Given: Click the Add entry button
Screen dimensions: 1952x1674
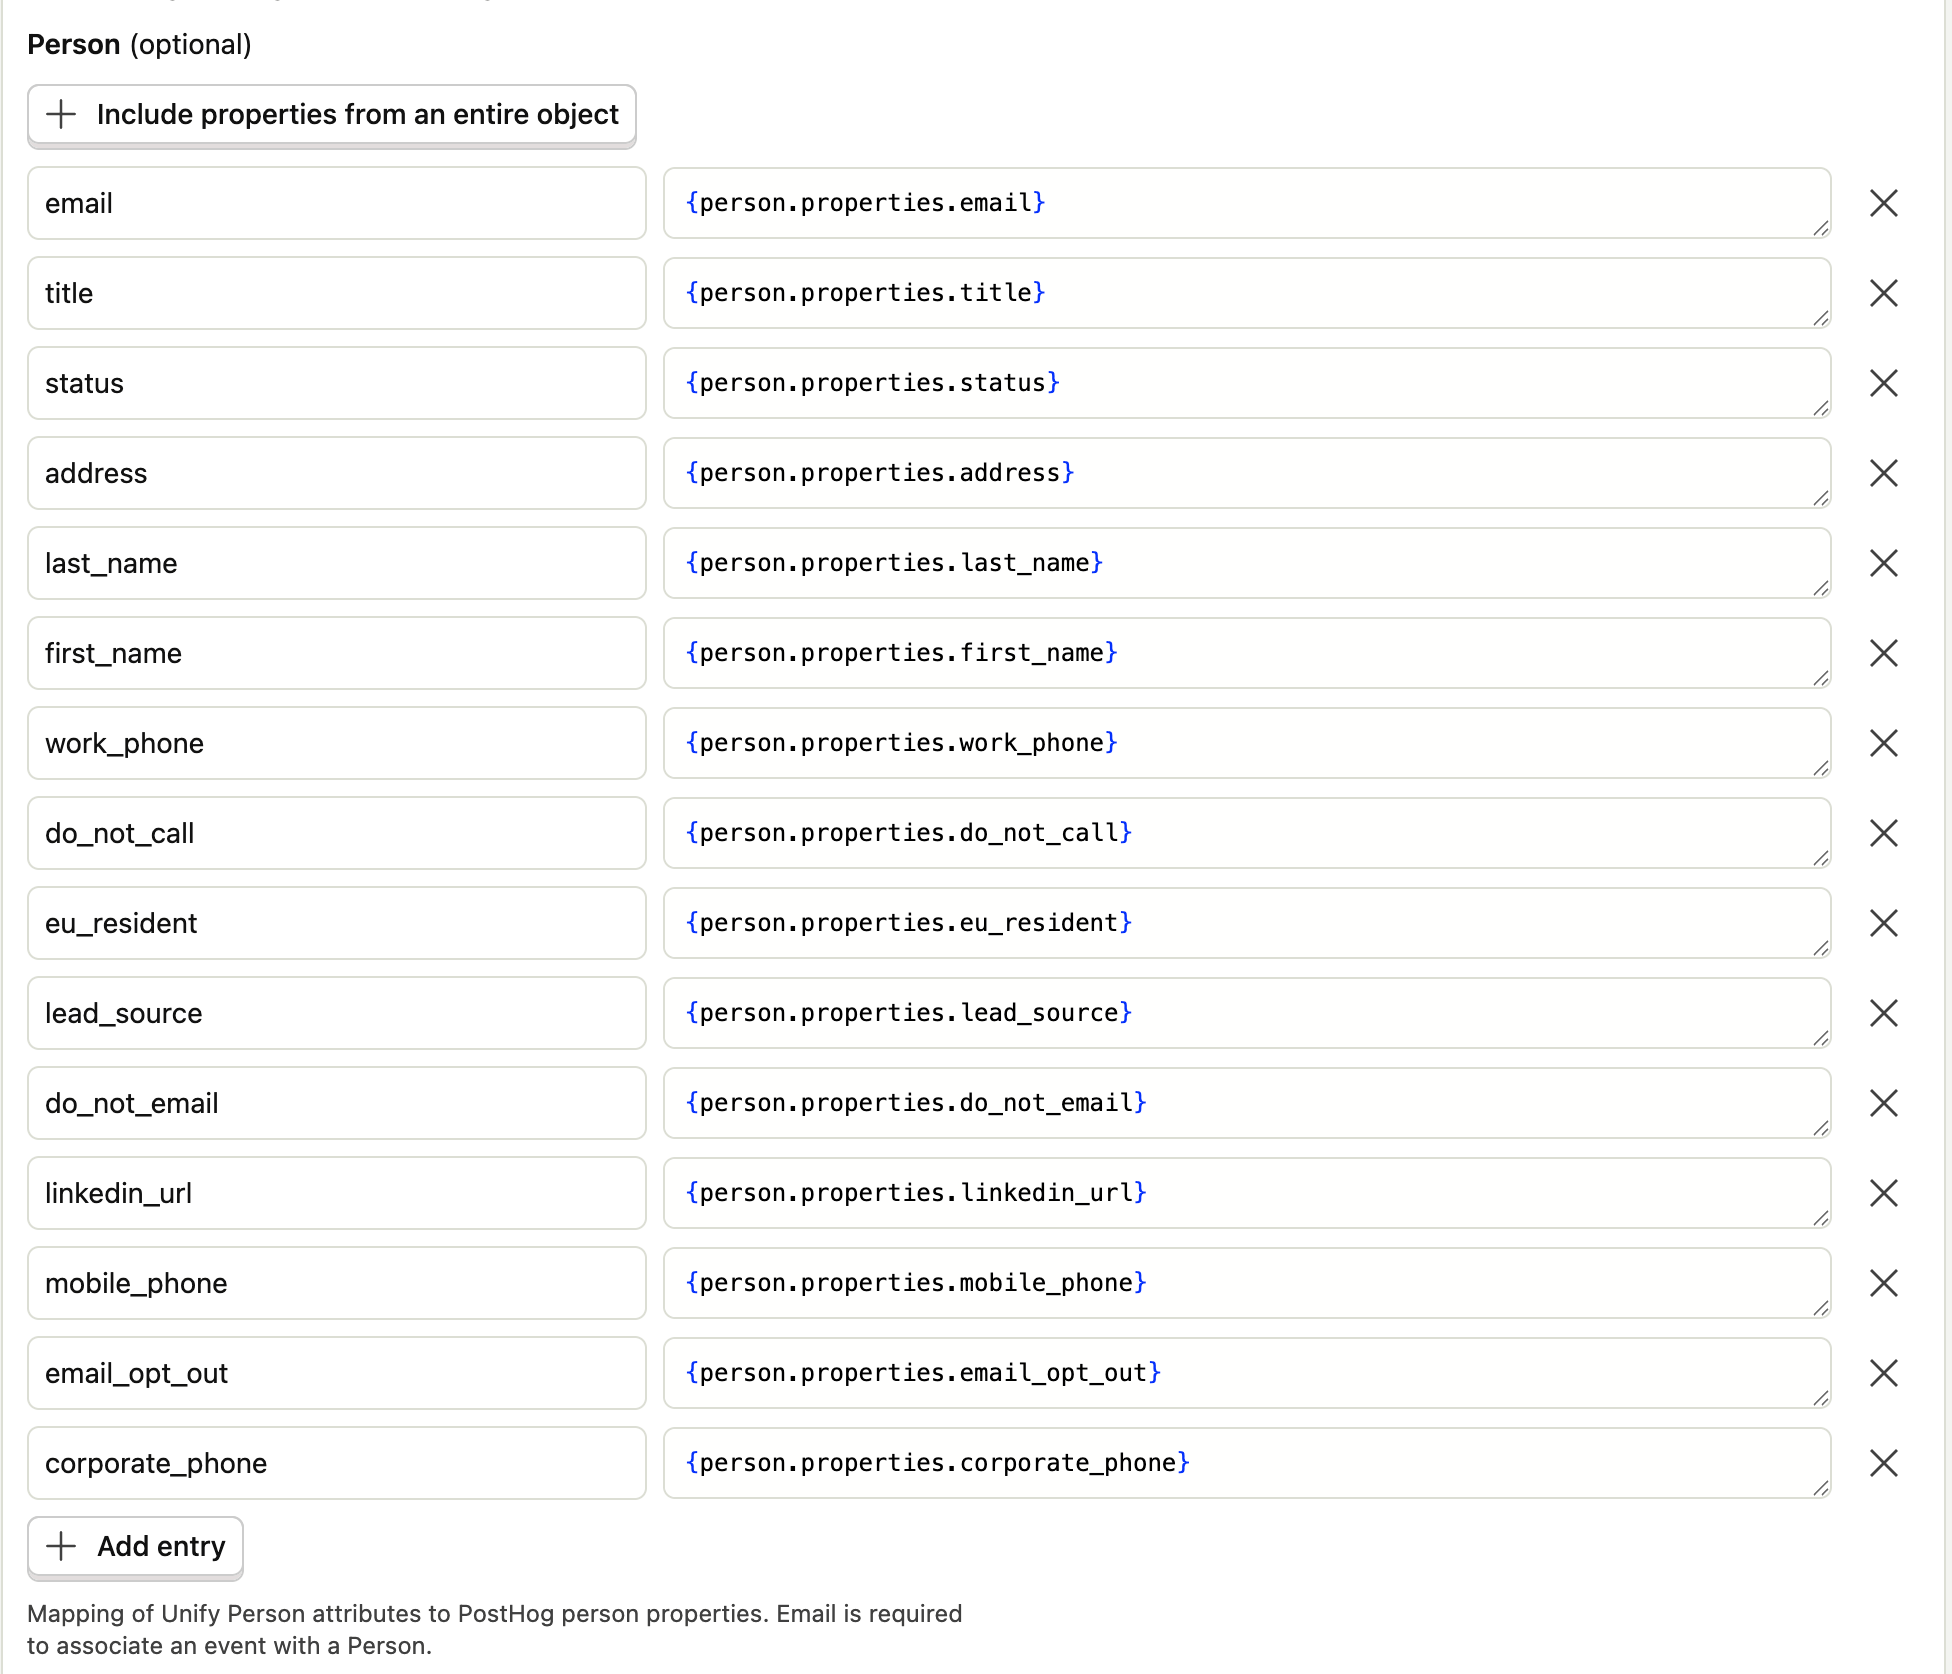Looking at the screenshot, I should [x=135, y=1547].
